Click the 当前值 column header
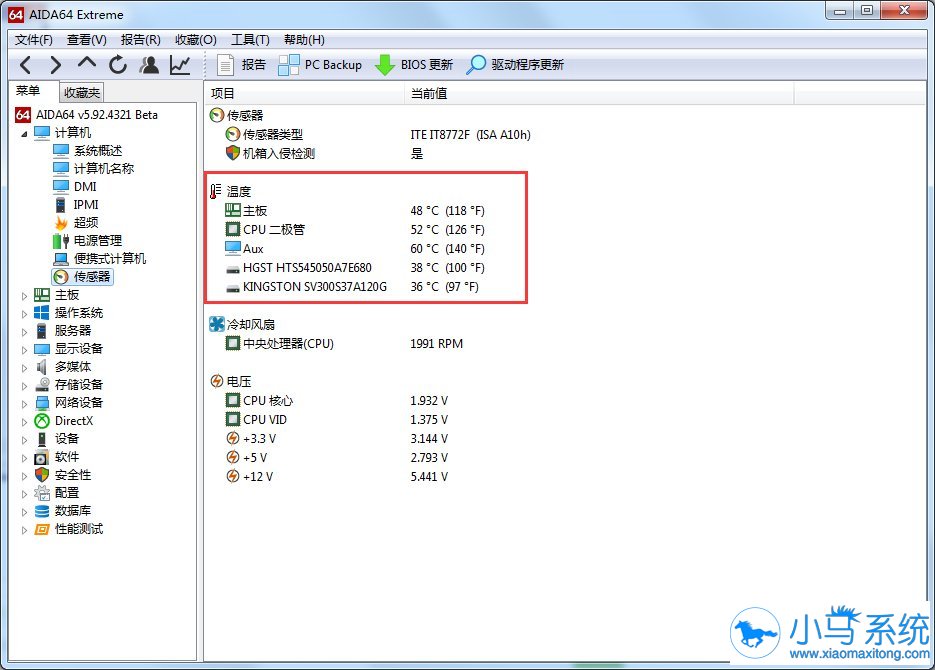 (x=599, y=94)
